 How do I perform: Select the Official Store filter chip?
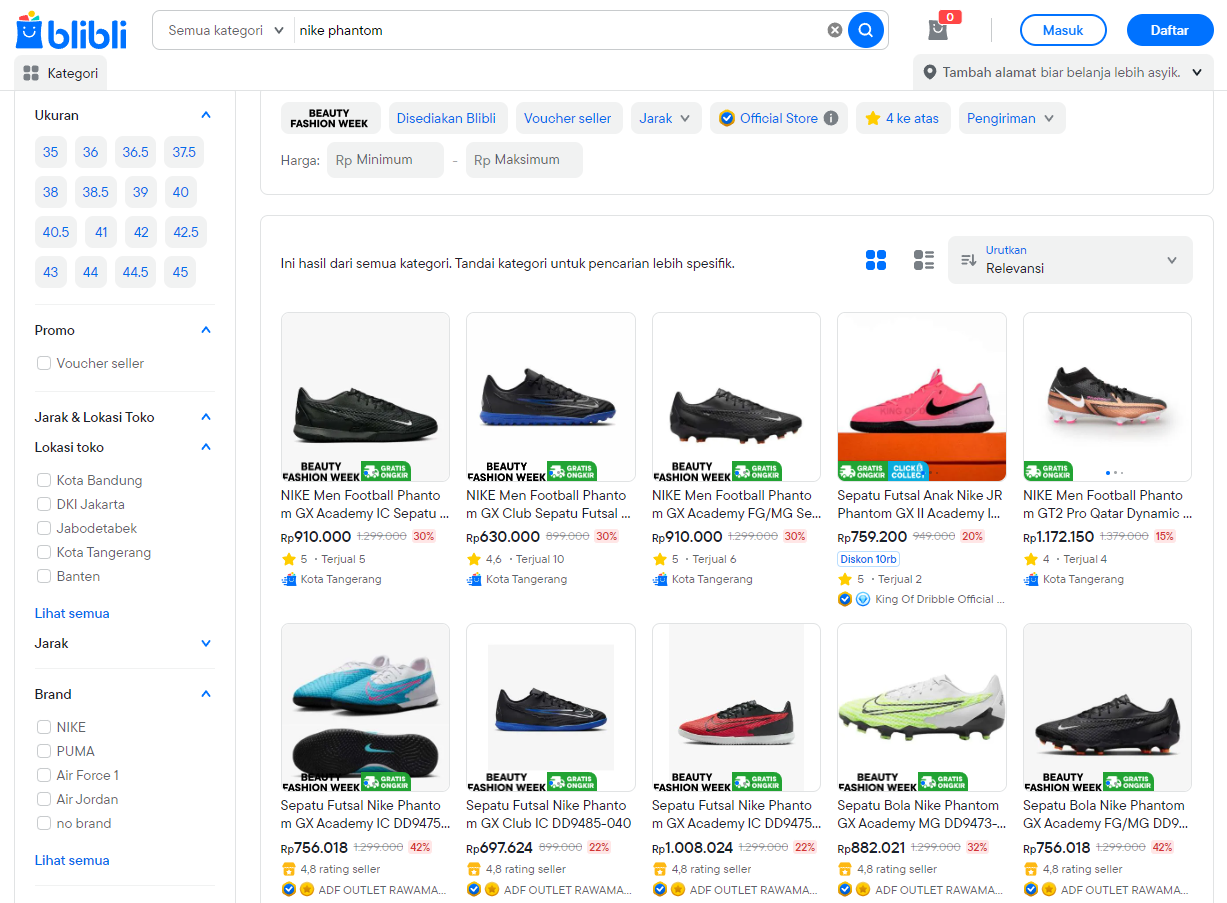pyautogui.click(x=779, y=118)
